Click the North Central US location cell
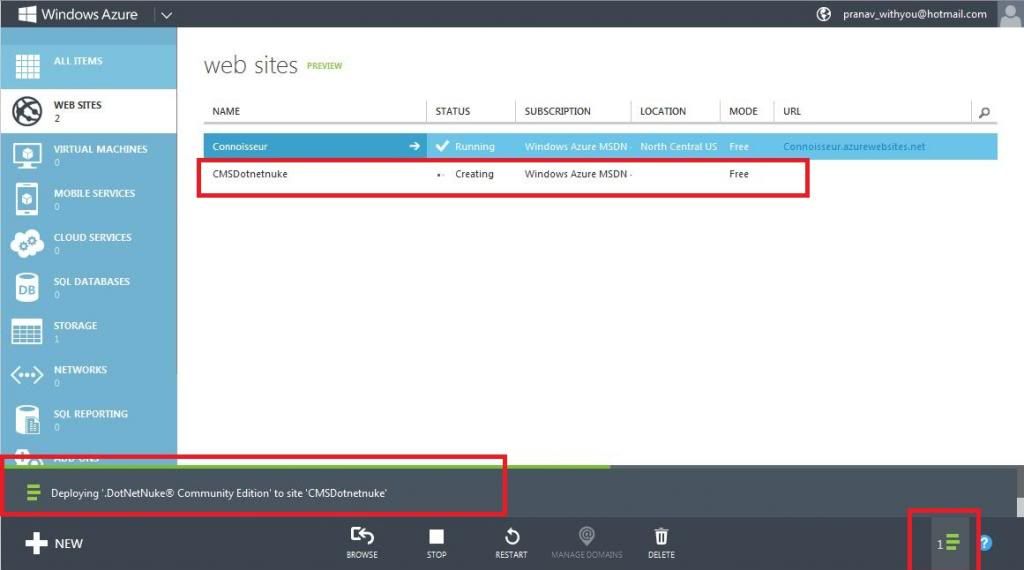The image size is (1024, 570). pos(678,147)
